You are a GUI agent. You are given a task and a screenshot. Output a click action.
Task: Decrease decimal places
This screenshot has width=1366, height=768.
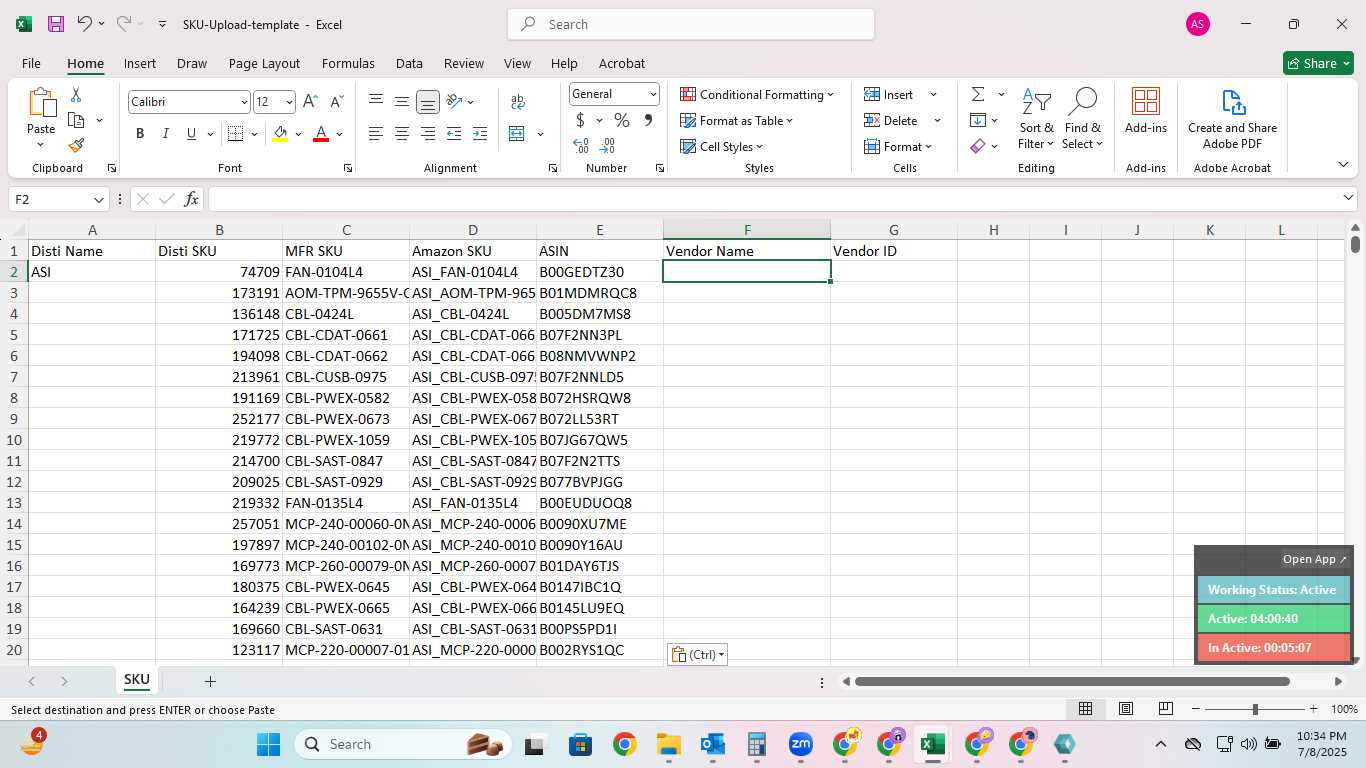coord(608,146)
